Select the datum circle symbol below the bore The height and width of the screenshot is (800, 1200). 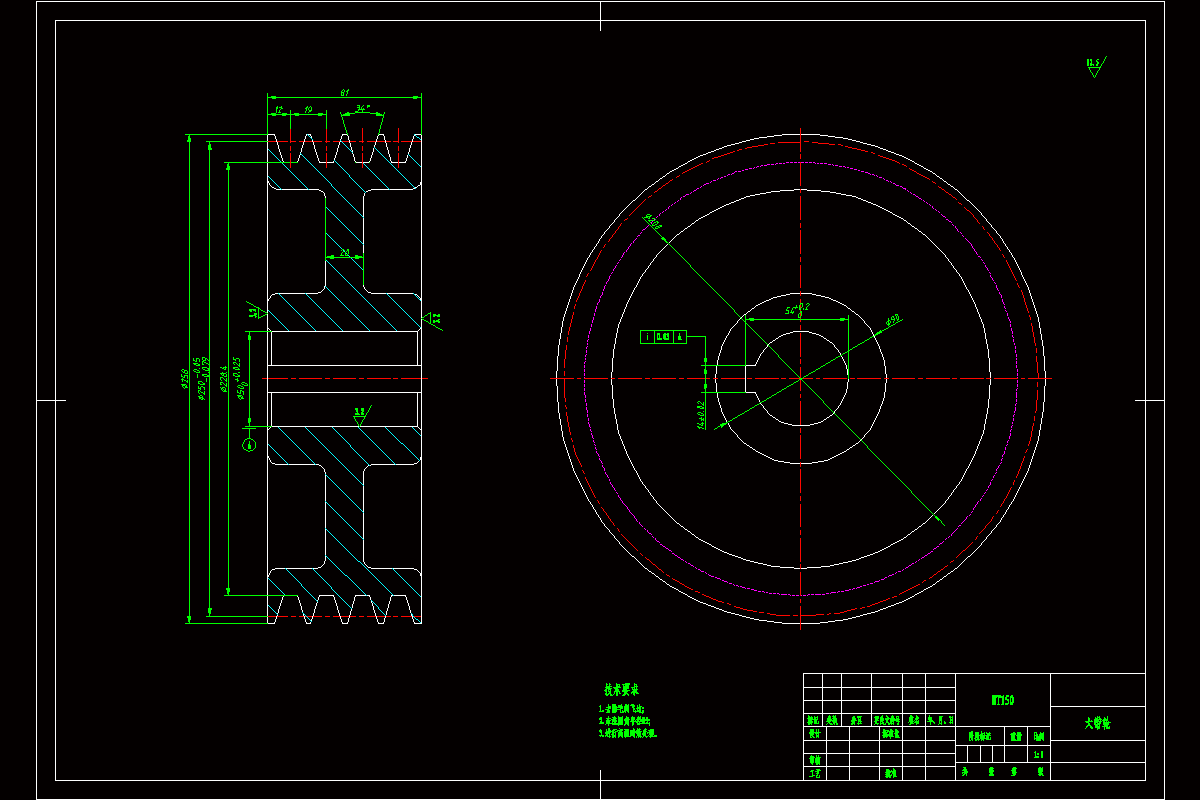[x=249, y=444]
